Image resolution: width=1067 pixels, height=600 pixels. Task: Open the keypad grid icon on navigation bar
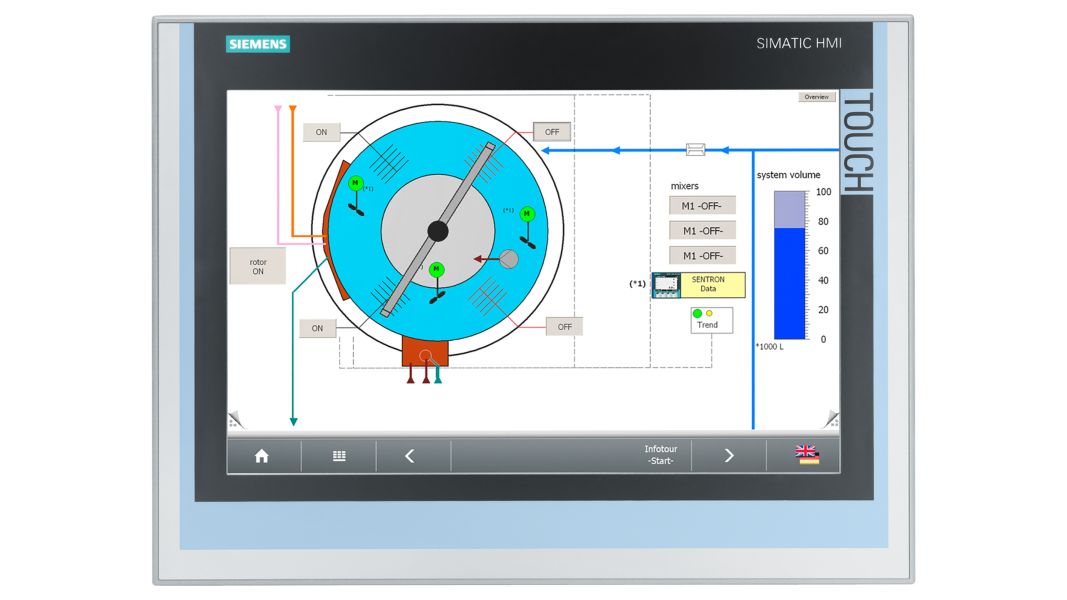click(338, 456)
